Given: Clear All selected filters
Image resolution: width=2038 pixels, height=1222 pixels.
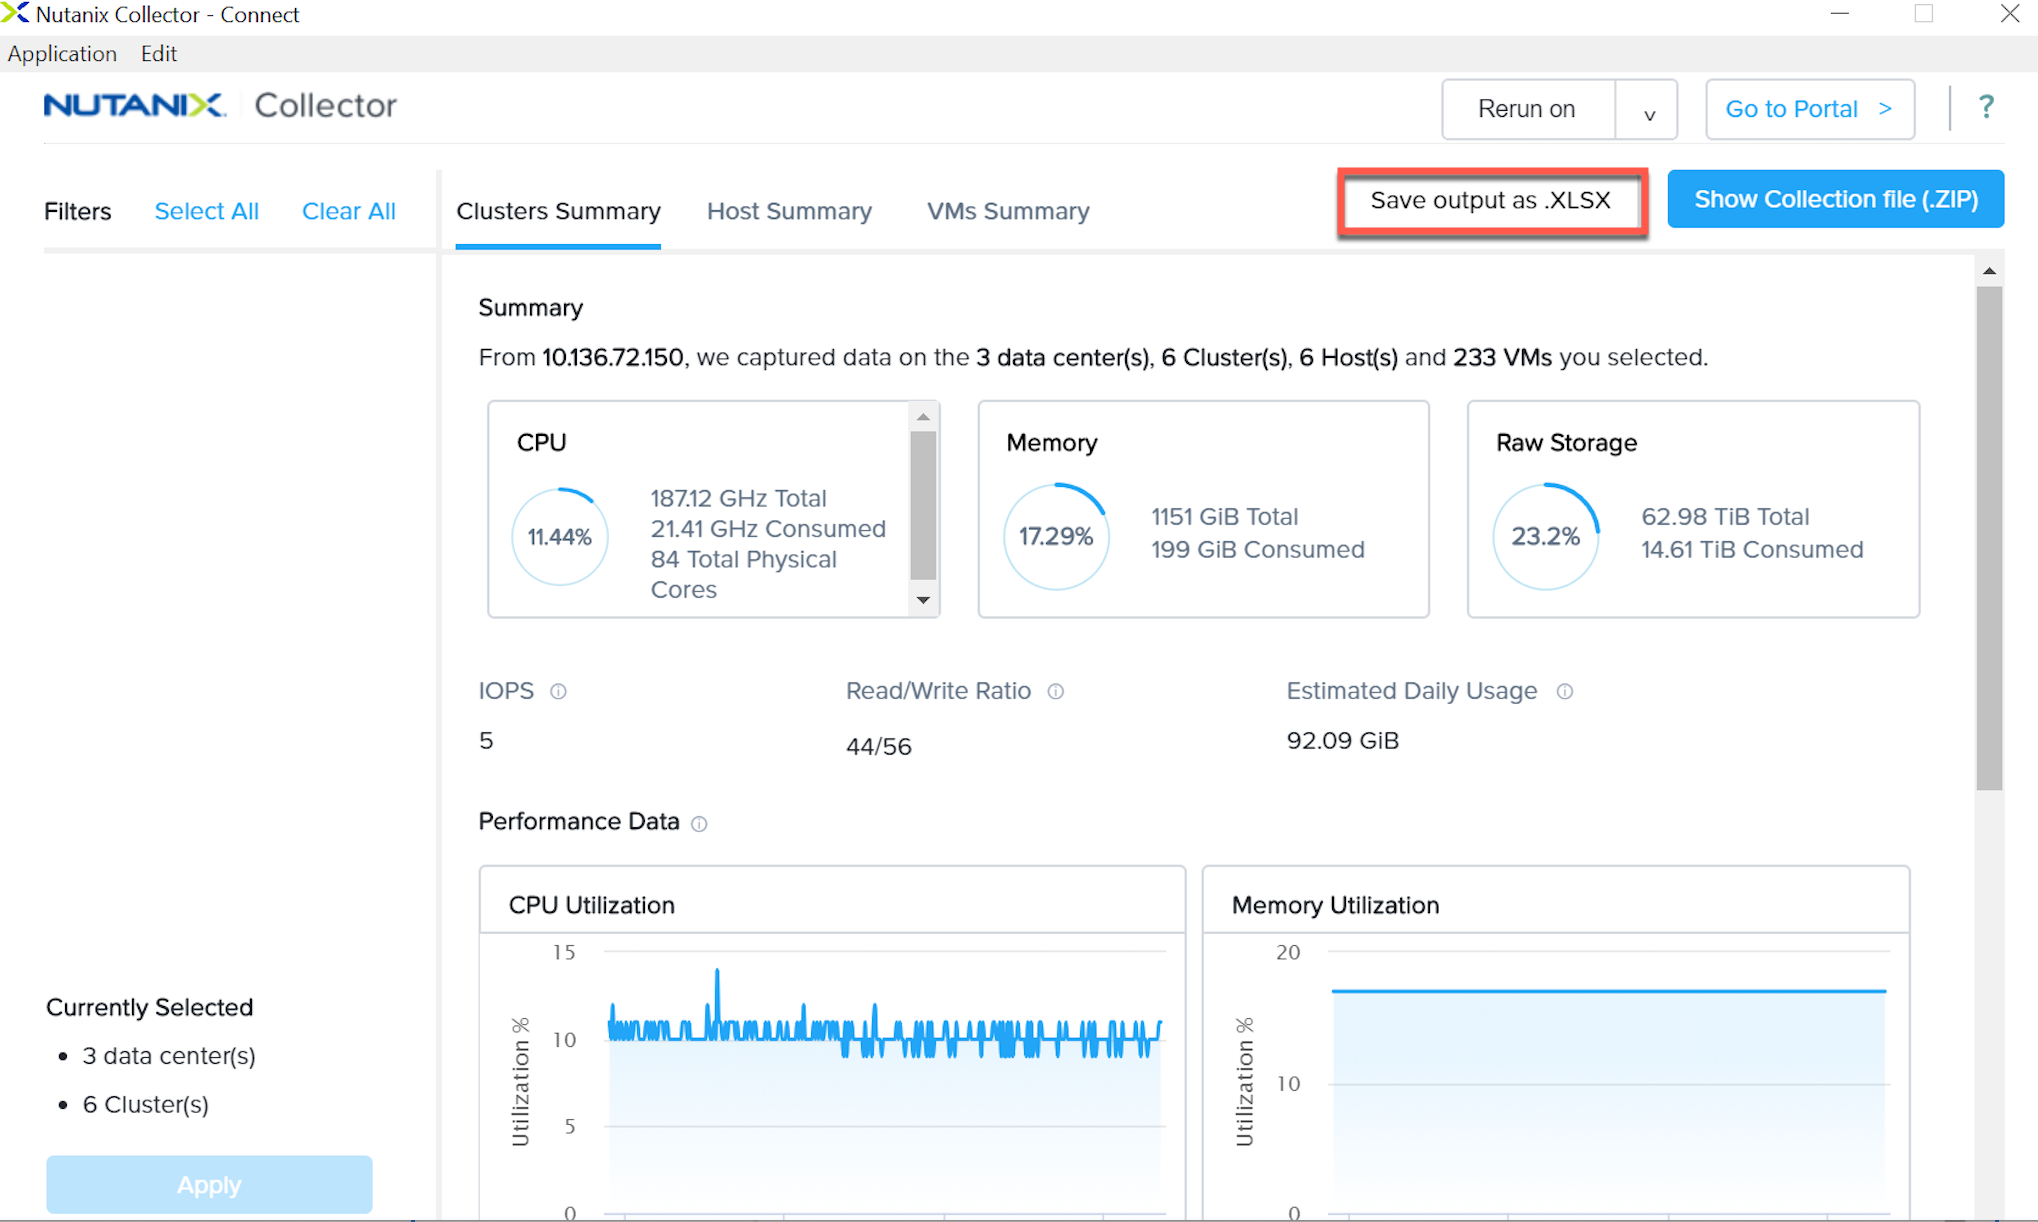Looking at the screenshot, I should (x=348, y=211).
